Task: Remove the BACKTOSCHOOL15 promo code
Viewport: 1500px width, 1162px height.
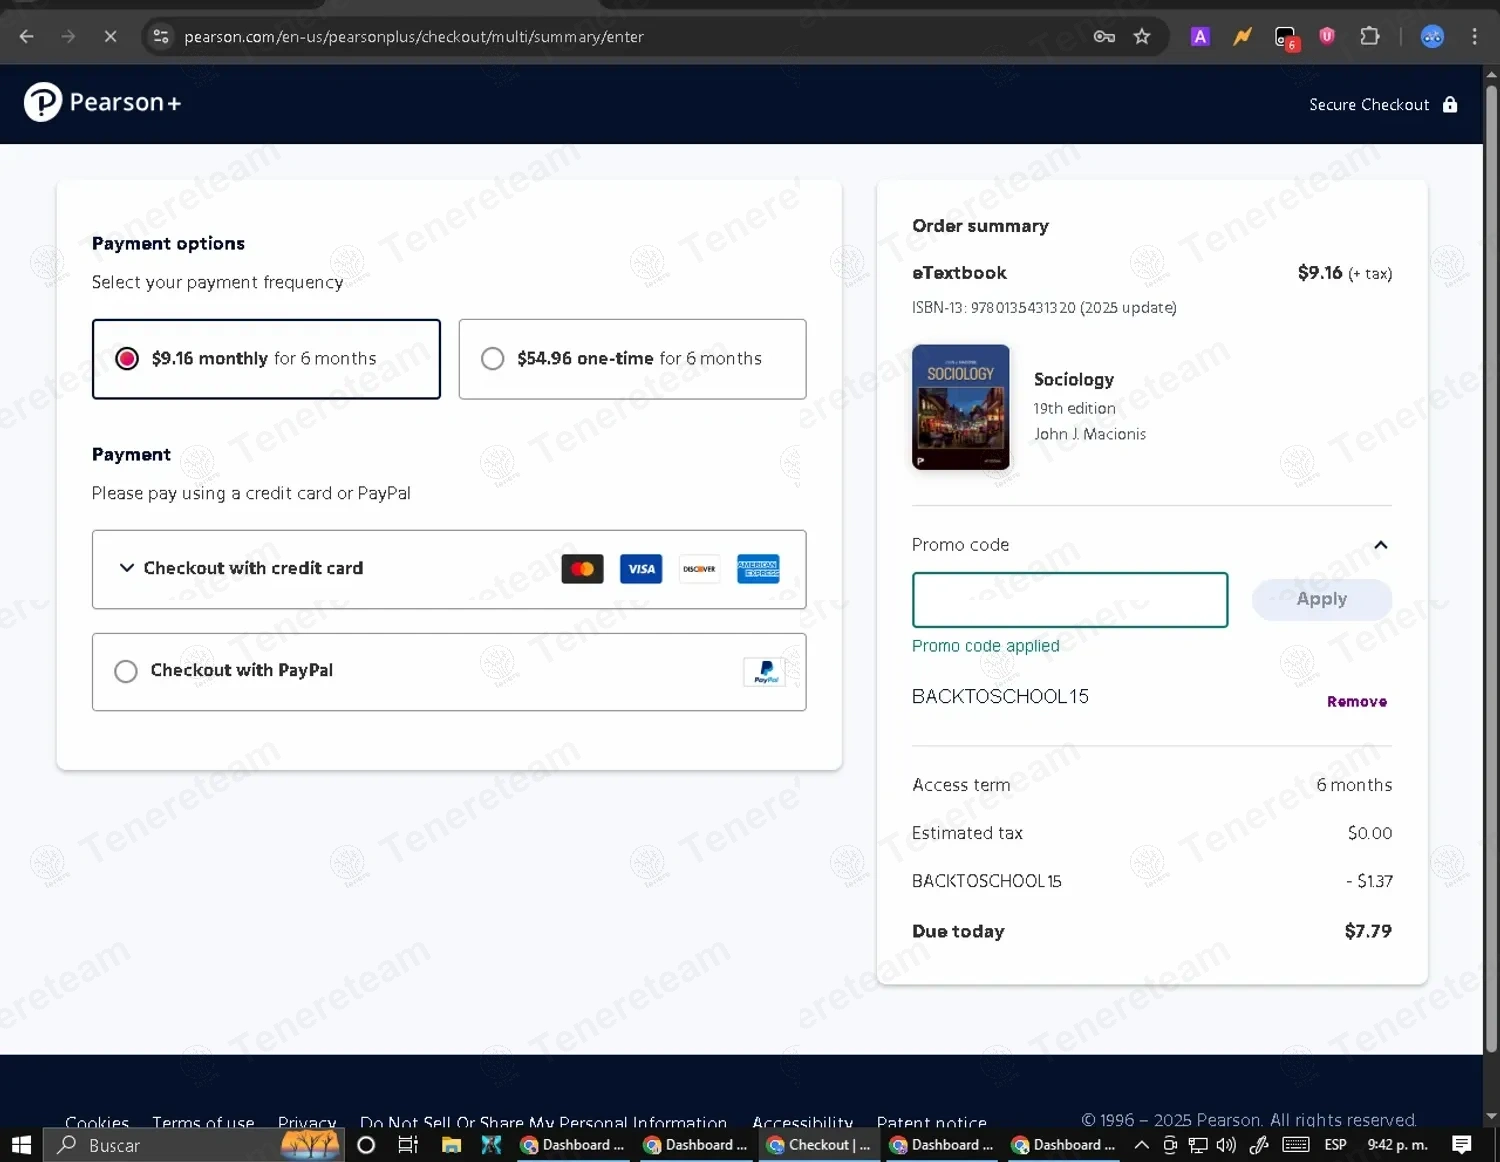Action: coord(1356,702)
